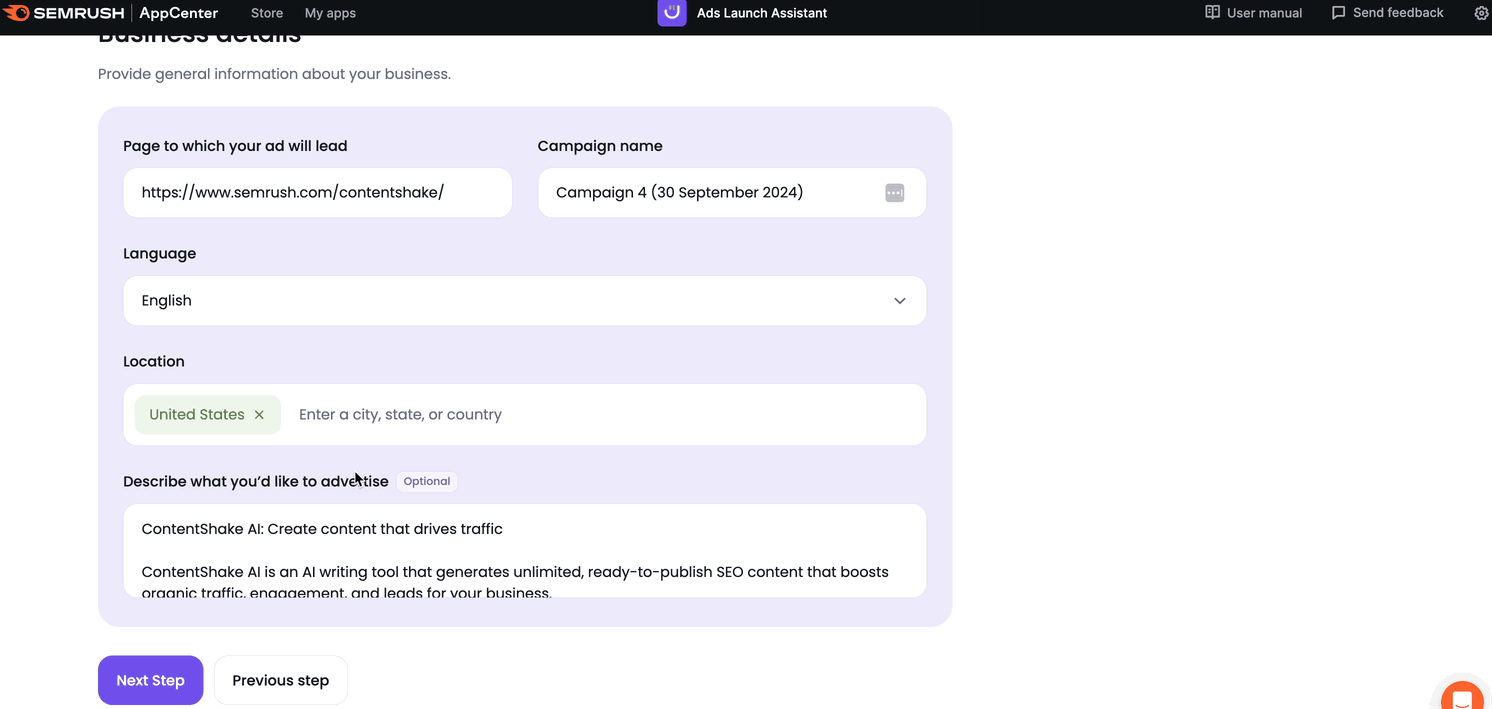1492x709 pixels.
Task: Click the advertising description text area
Action: coord(524,550)
